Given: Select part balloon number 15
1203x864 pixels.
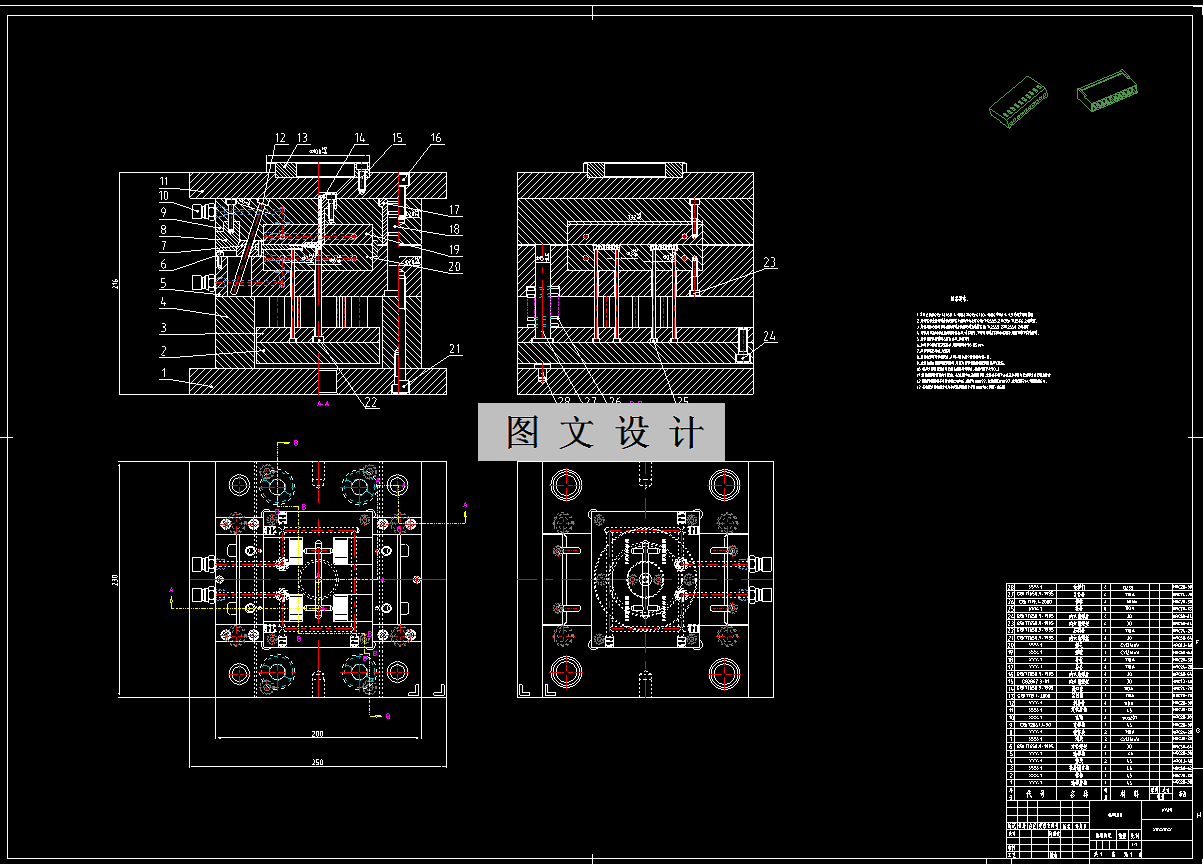Looking at the screenshot, I should (397, 137).
